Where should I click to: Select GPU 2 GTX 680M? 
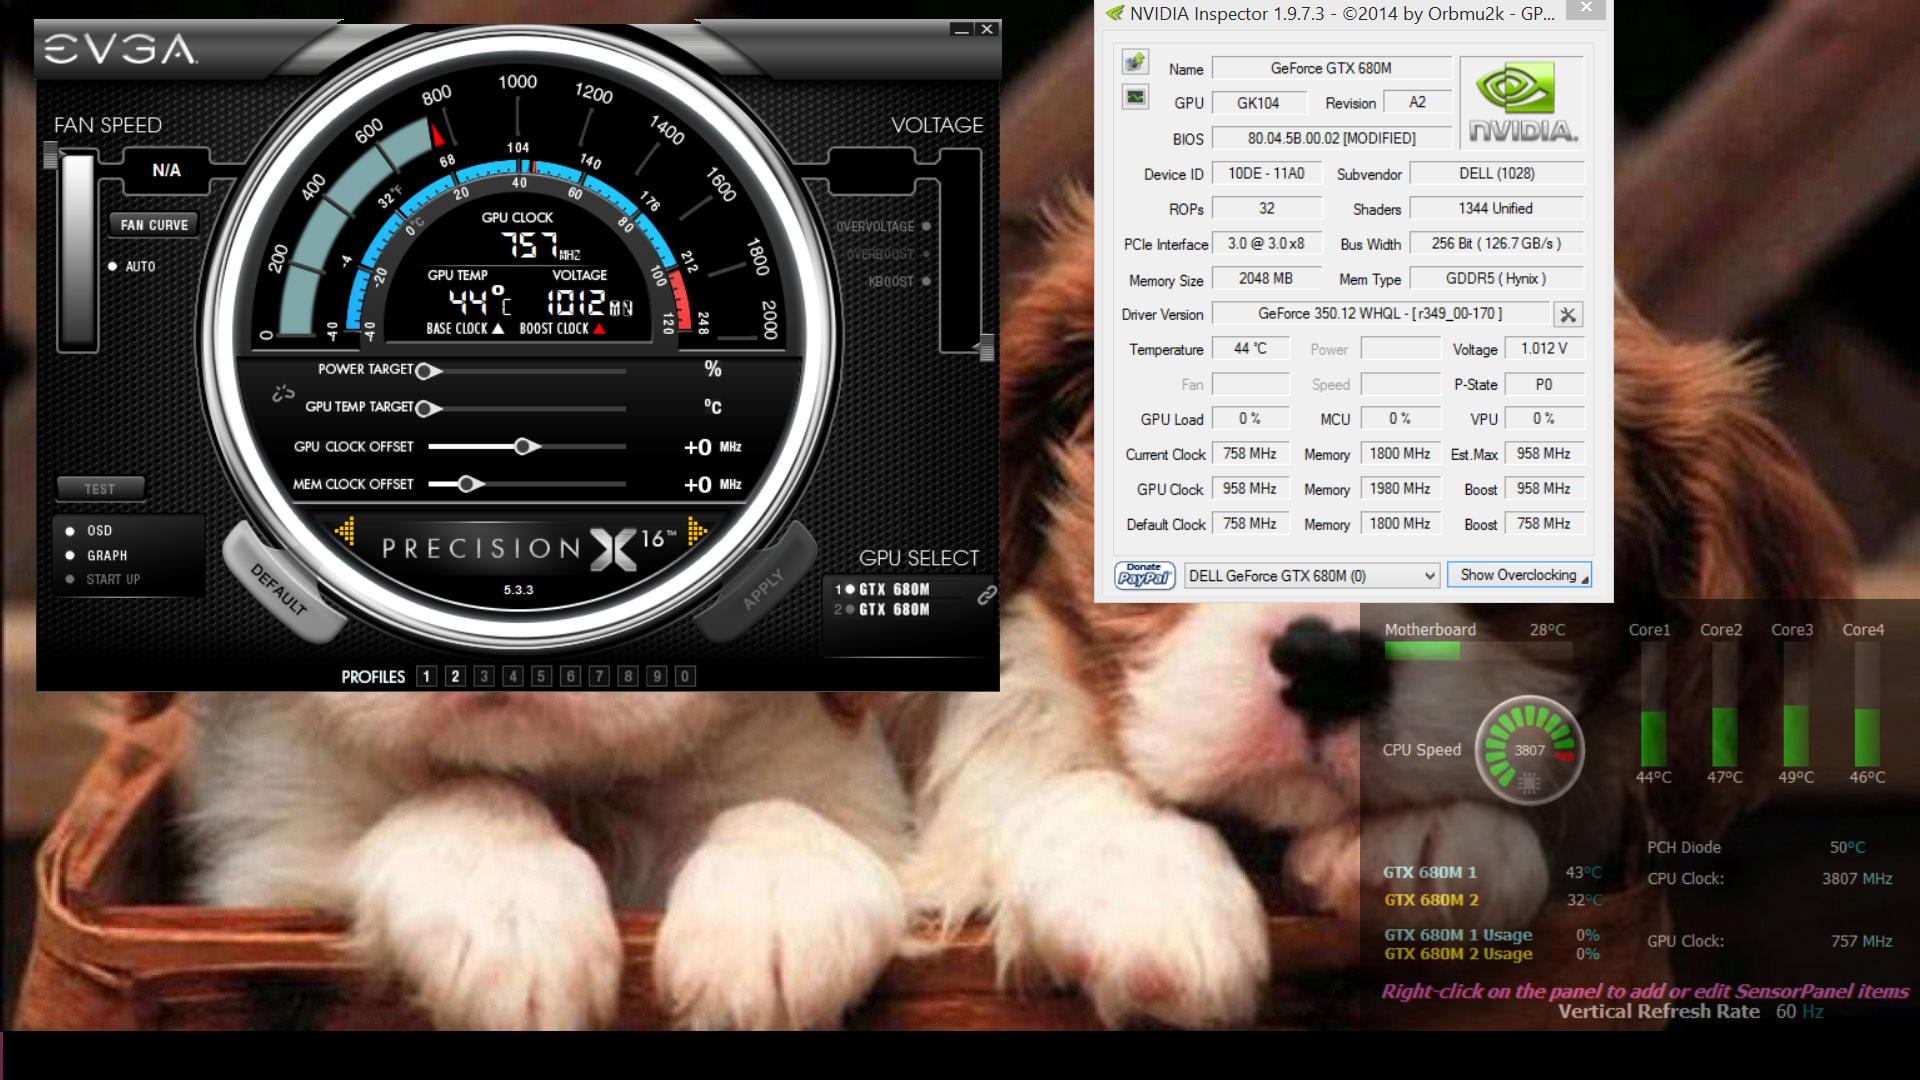882,610
